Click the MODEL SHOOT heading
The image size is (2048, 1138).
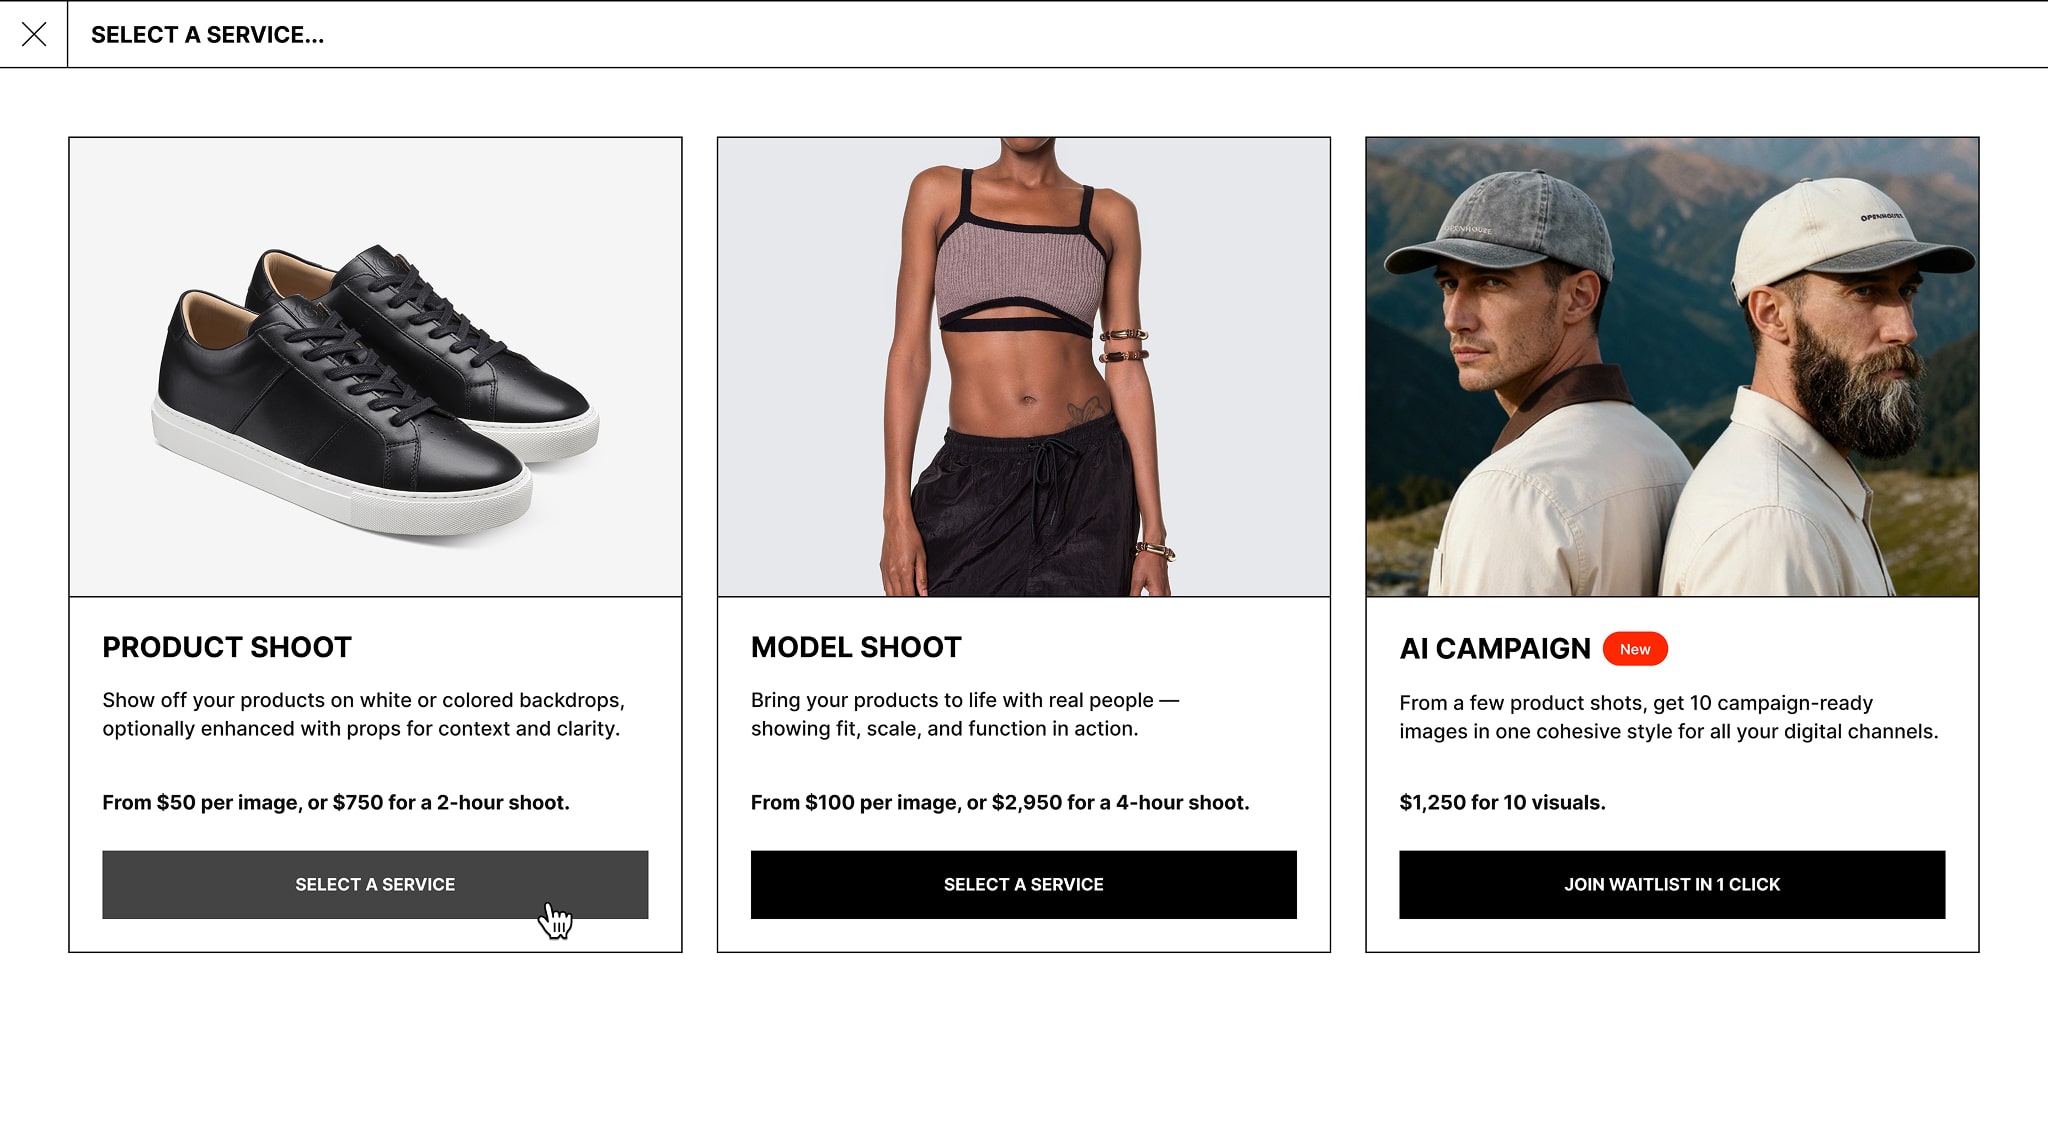(x=855, y=648)
